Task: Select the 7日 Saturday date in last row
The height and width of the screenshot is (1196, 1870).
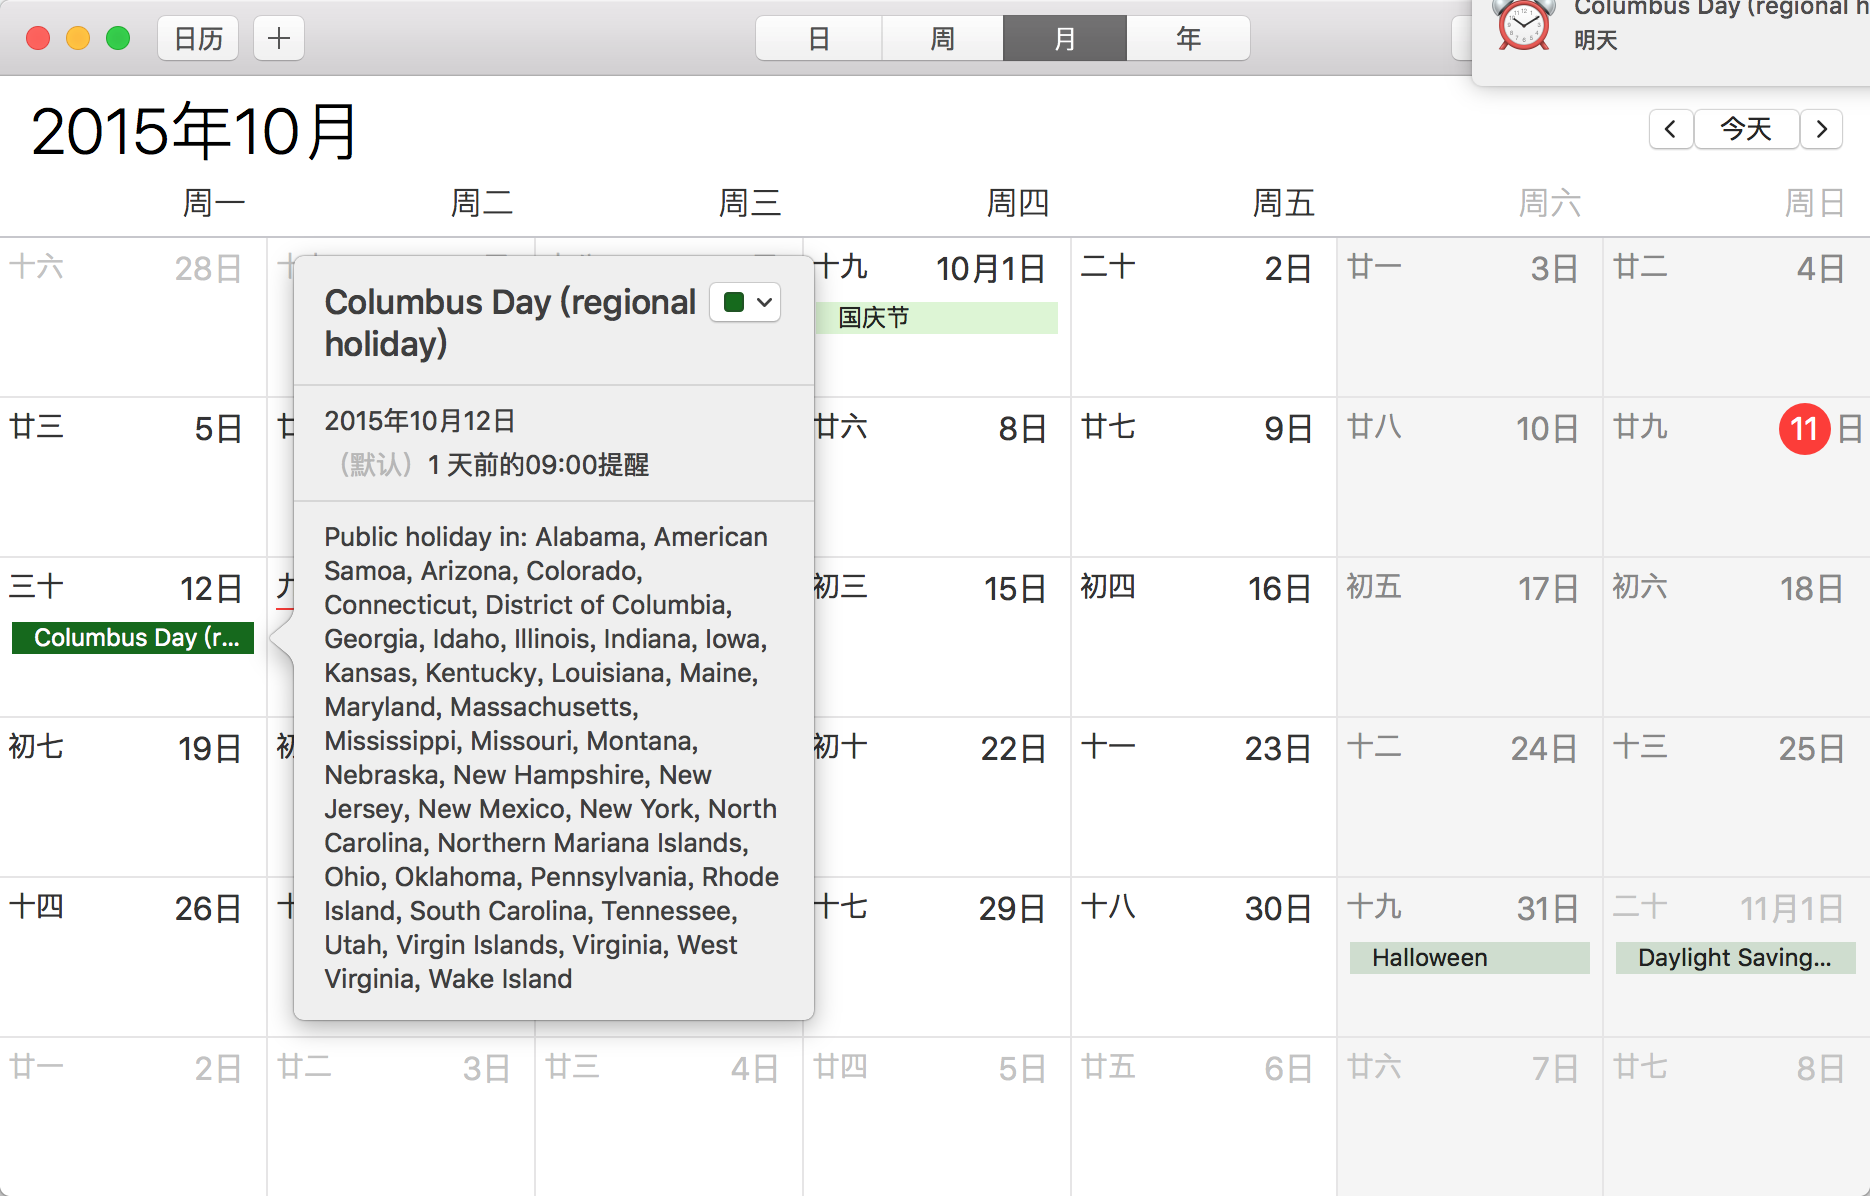Action: pyautogui.click(x=1555, y=1069)
